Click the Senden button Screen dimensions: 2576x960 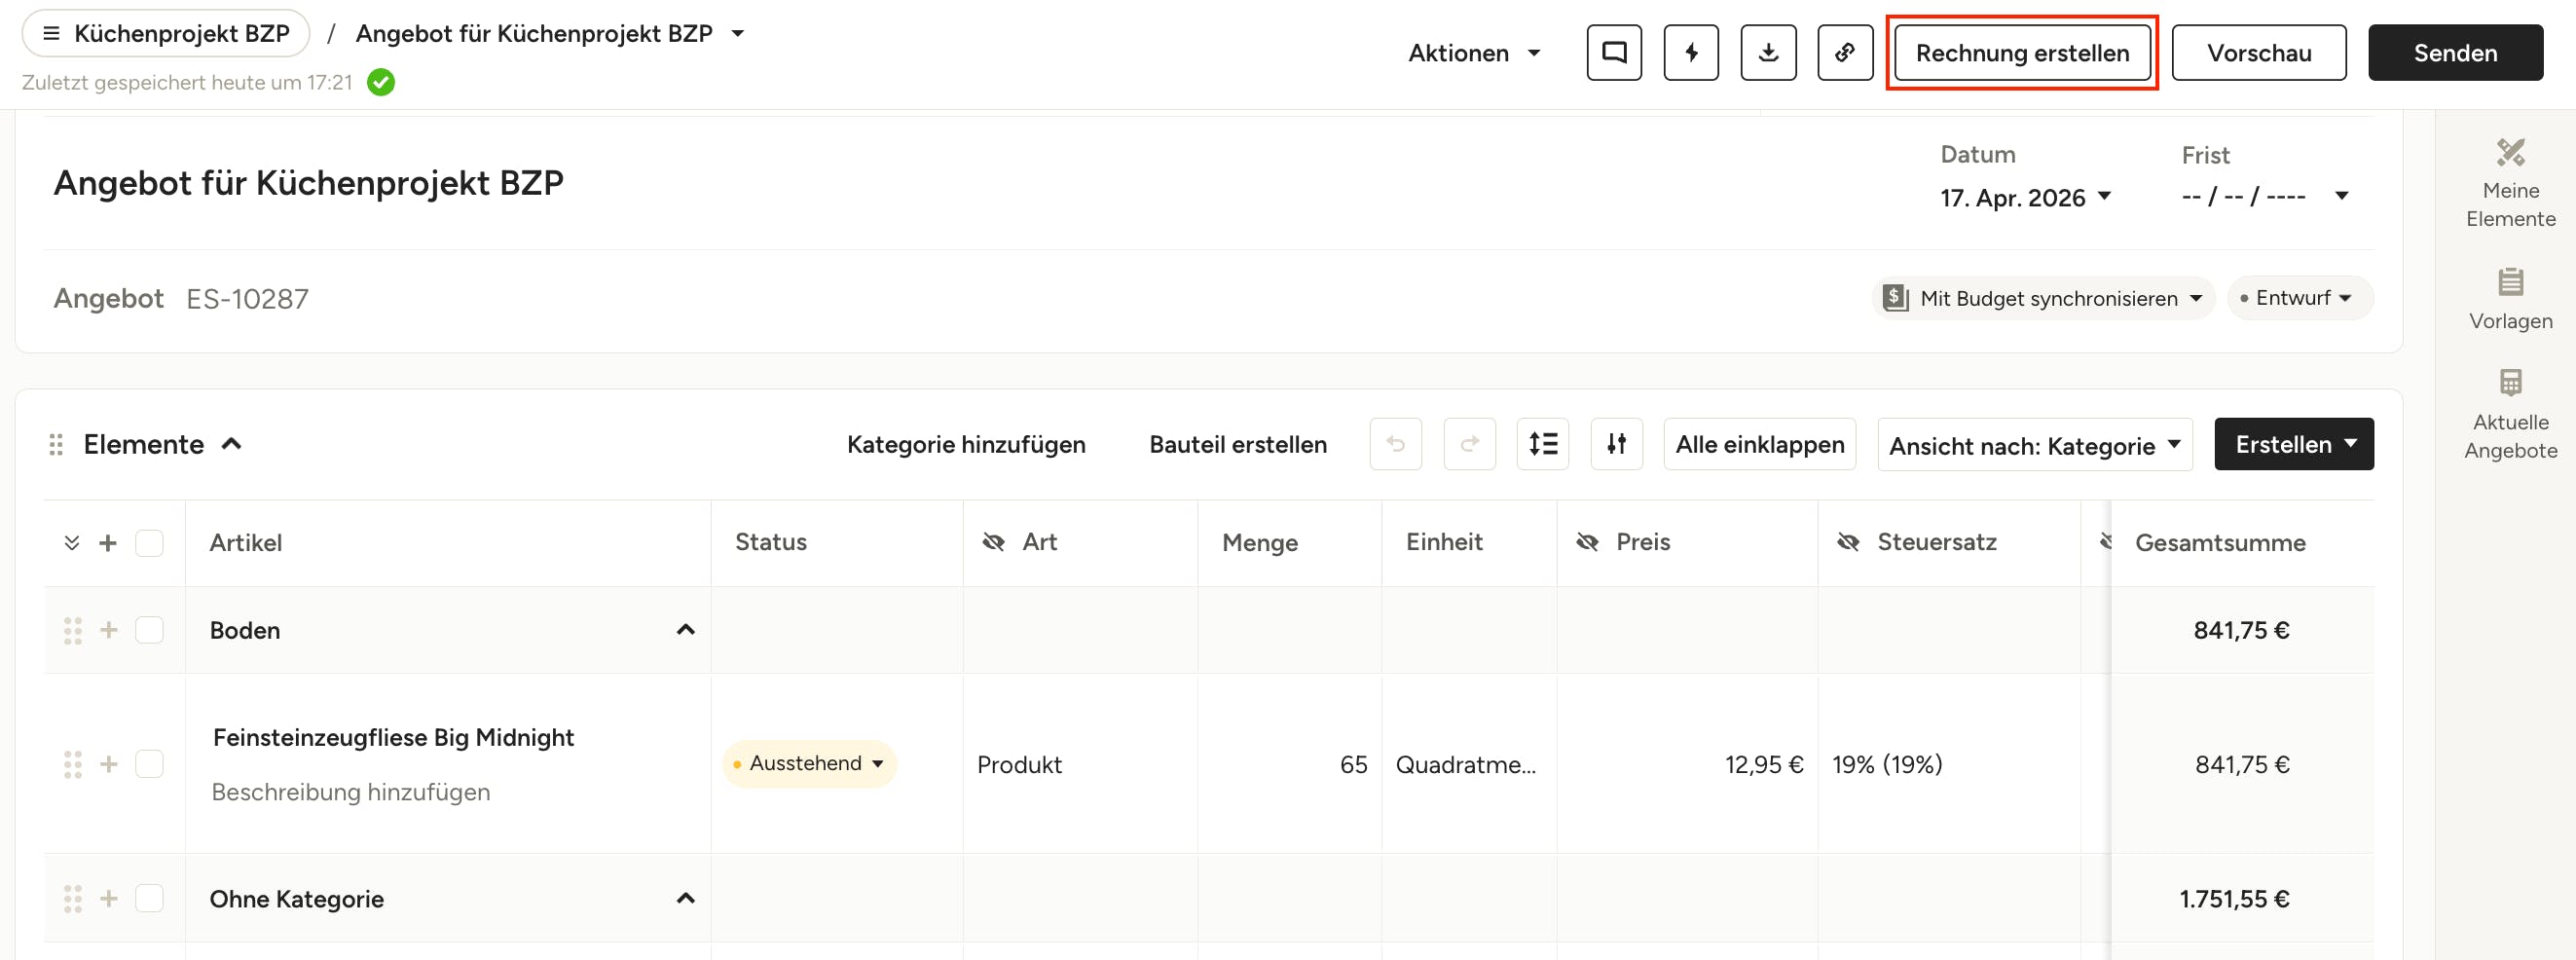(x=2455, y=53)
